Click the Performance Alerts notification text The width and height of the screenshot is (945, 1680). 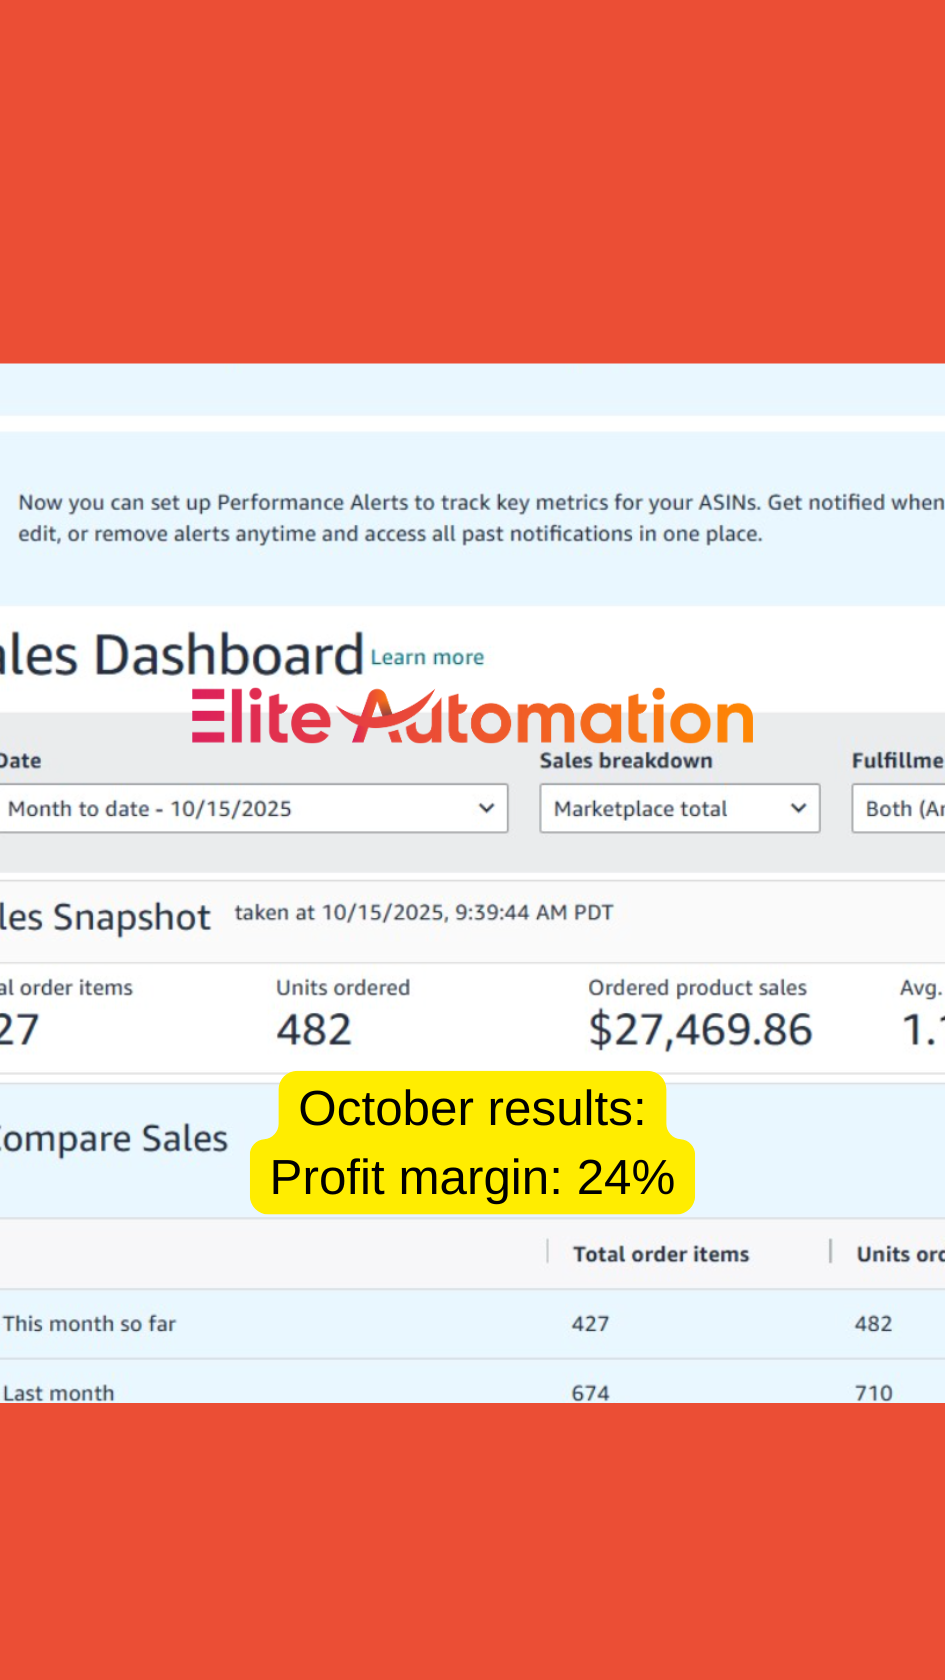point(478,517)
